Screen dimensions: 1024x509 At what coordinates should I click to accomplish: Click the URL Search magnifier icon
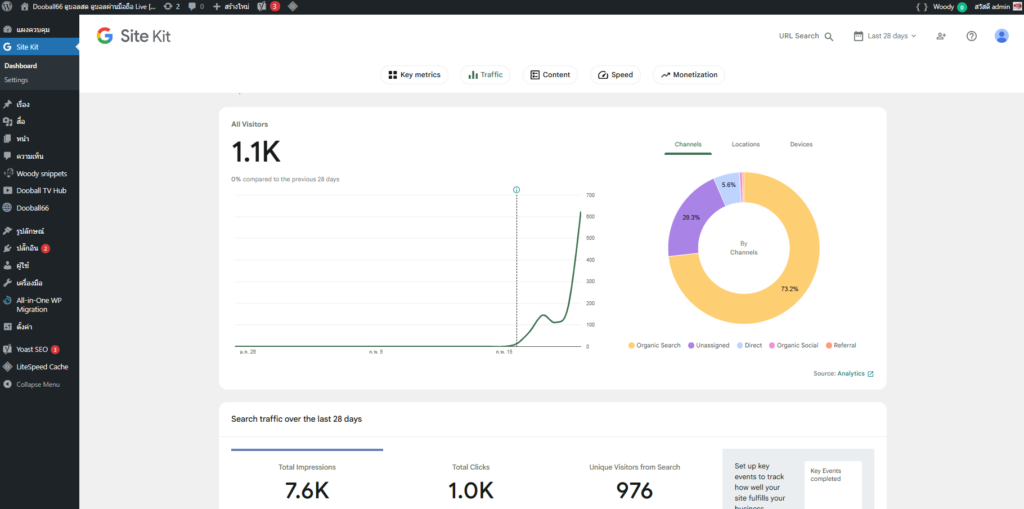click(828, 36)
